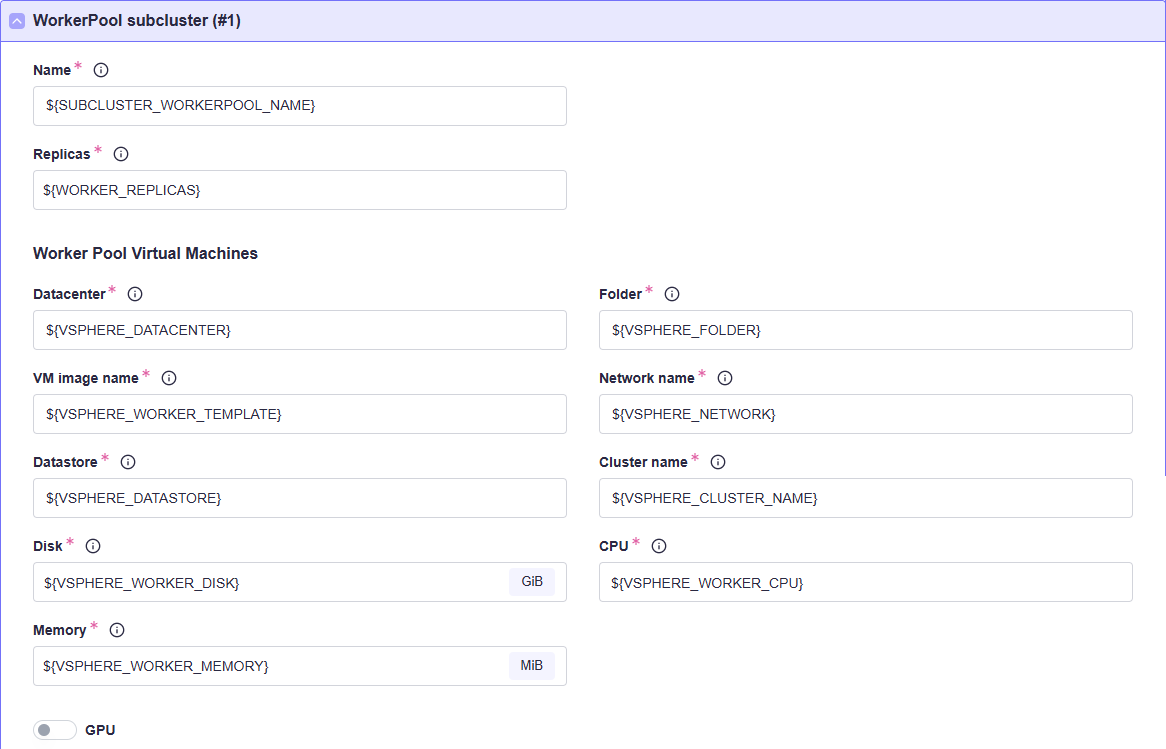
Task: Open the VM image name info icon
Action: [169, 378]
